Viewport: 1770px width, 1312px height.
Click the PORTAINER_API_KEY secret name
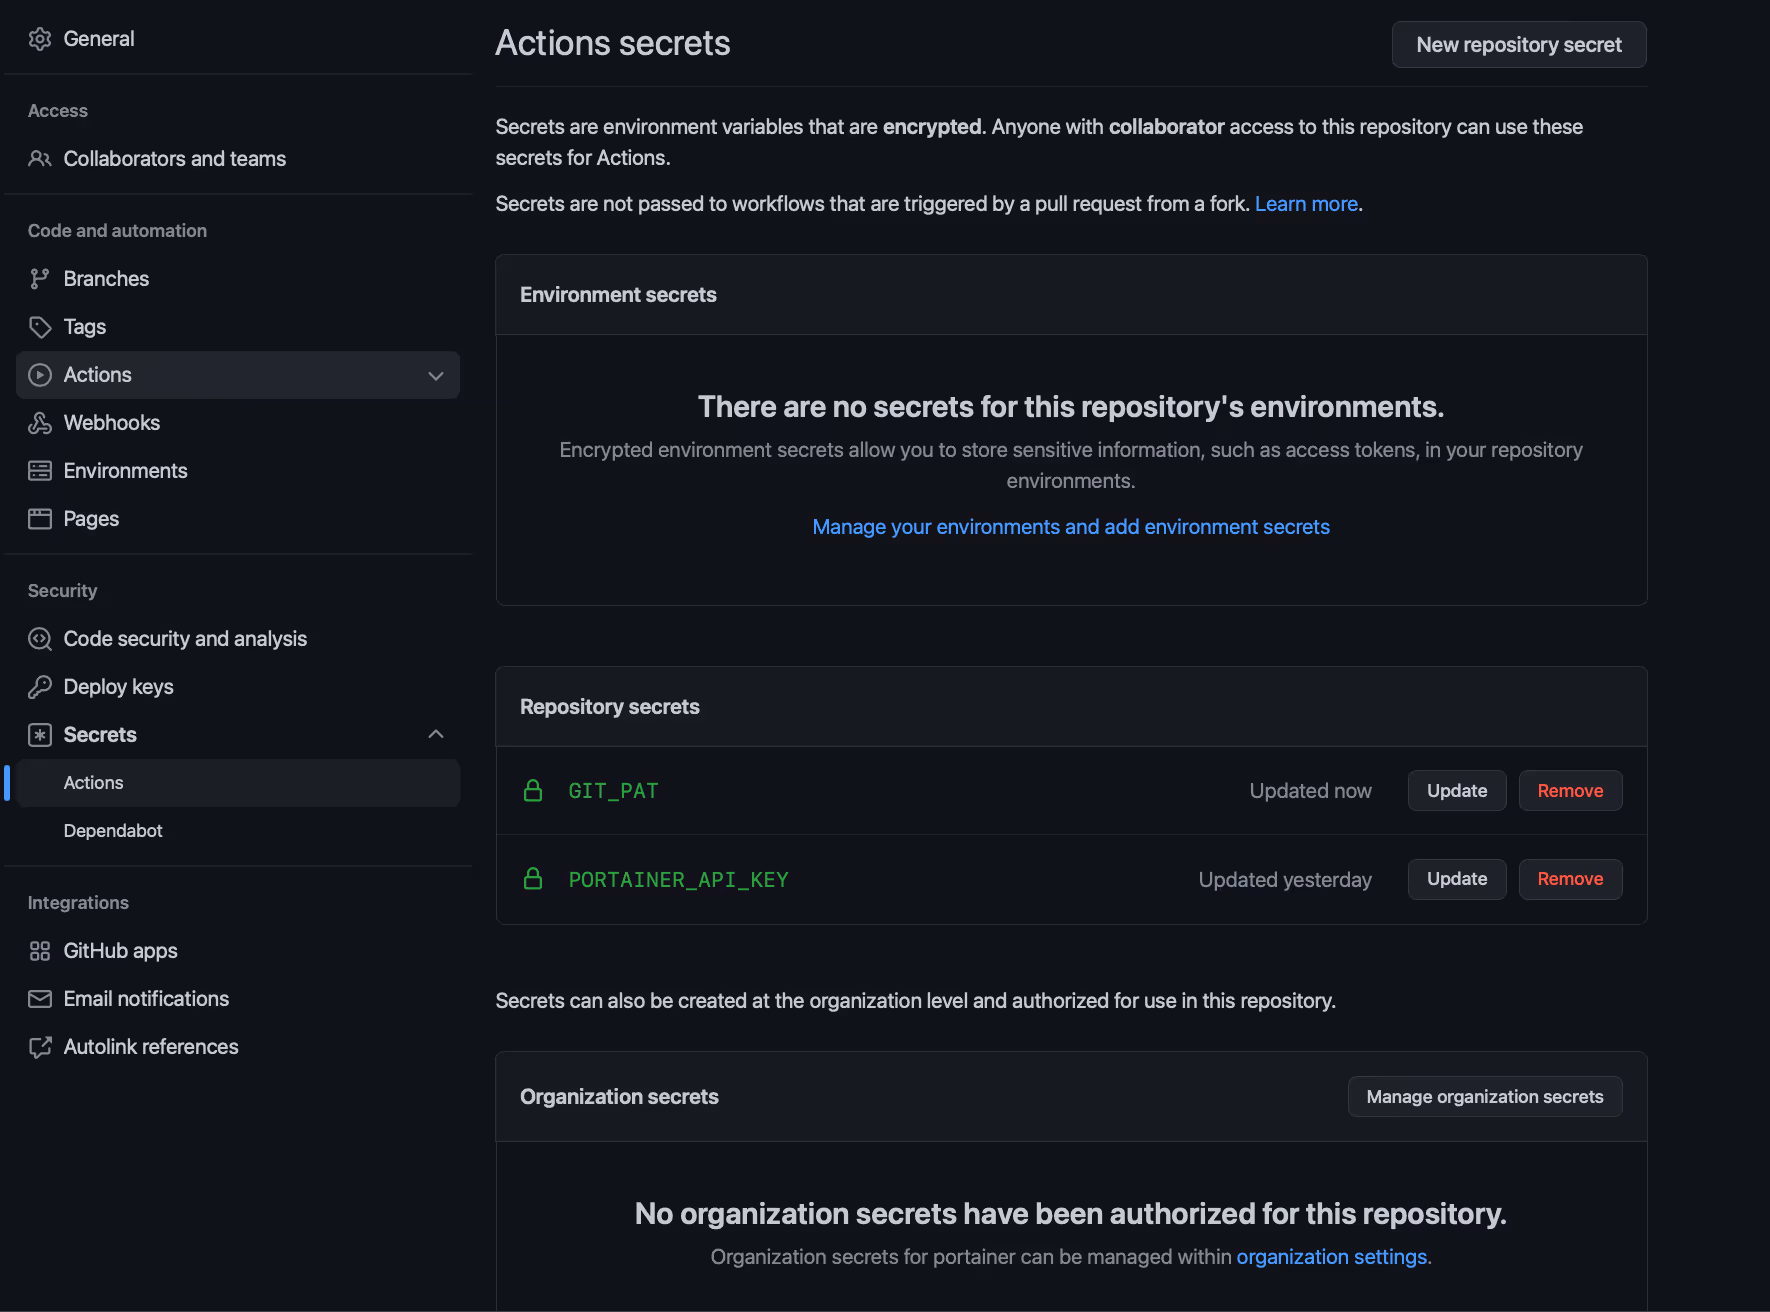point(678,880)
